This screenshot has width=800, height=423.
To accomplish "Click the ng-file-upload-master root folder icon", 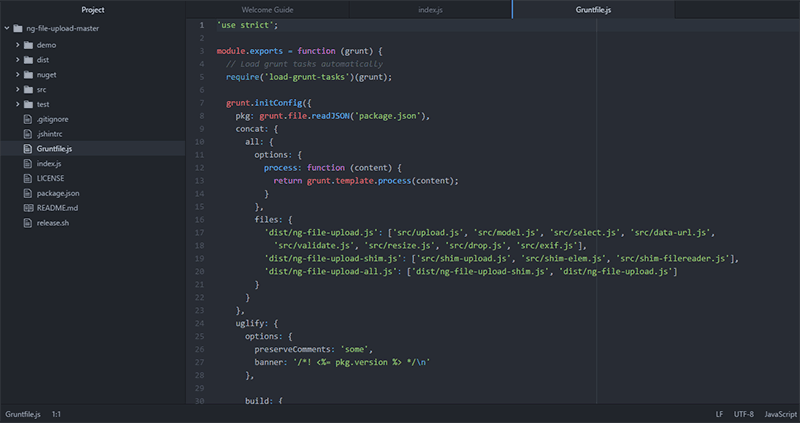I will click(18, 29).
